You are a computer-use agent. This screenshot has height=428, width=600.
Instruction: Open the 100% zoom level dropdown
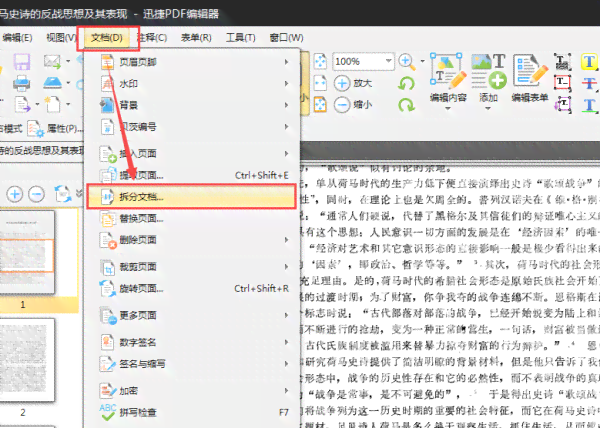click(x=388, y=61)
